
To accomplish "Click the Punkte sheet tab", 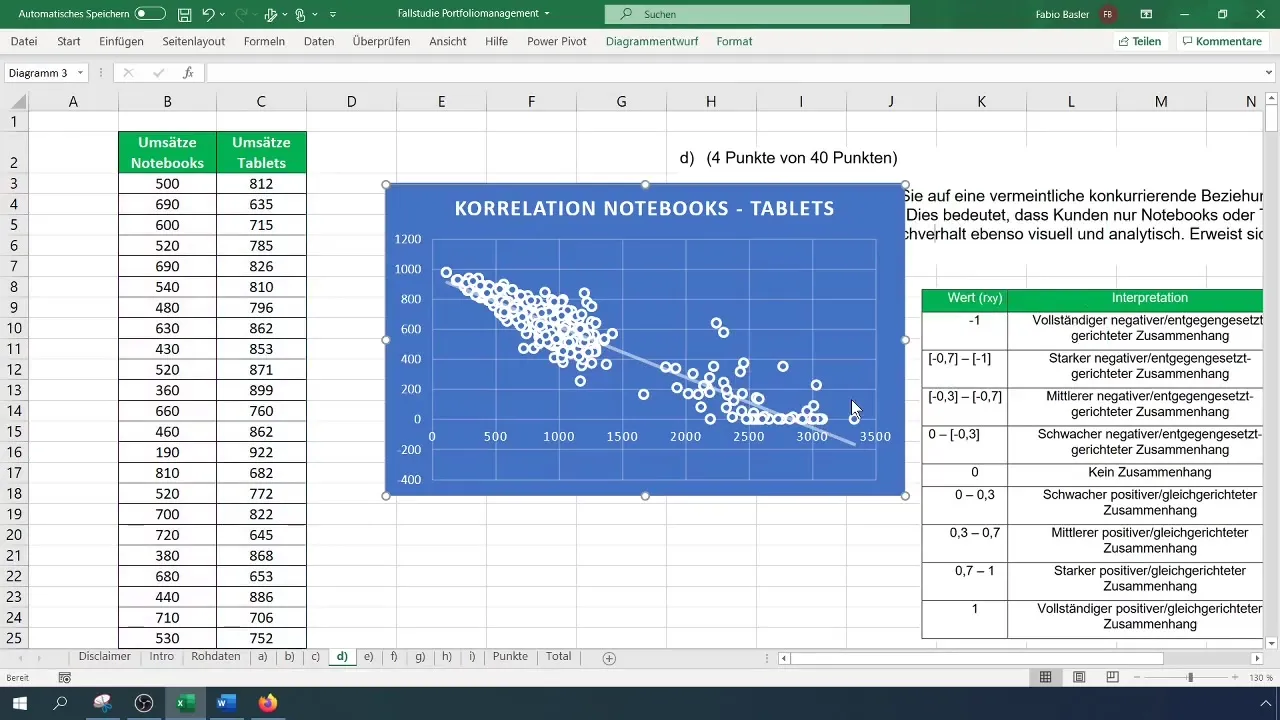I will coord(510,657).
